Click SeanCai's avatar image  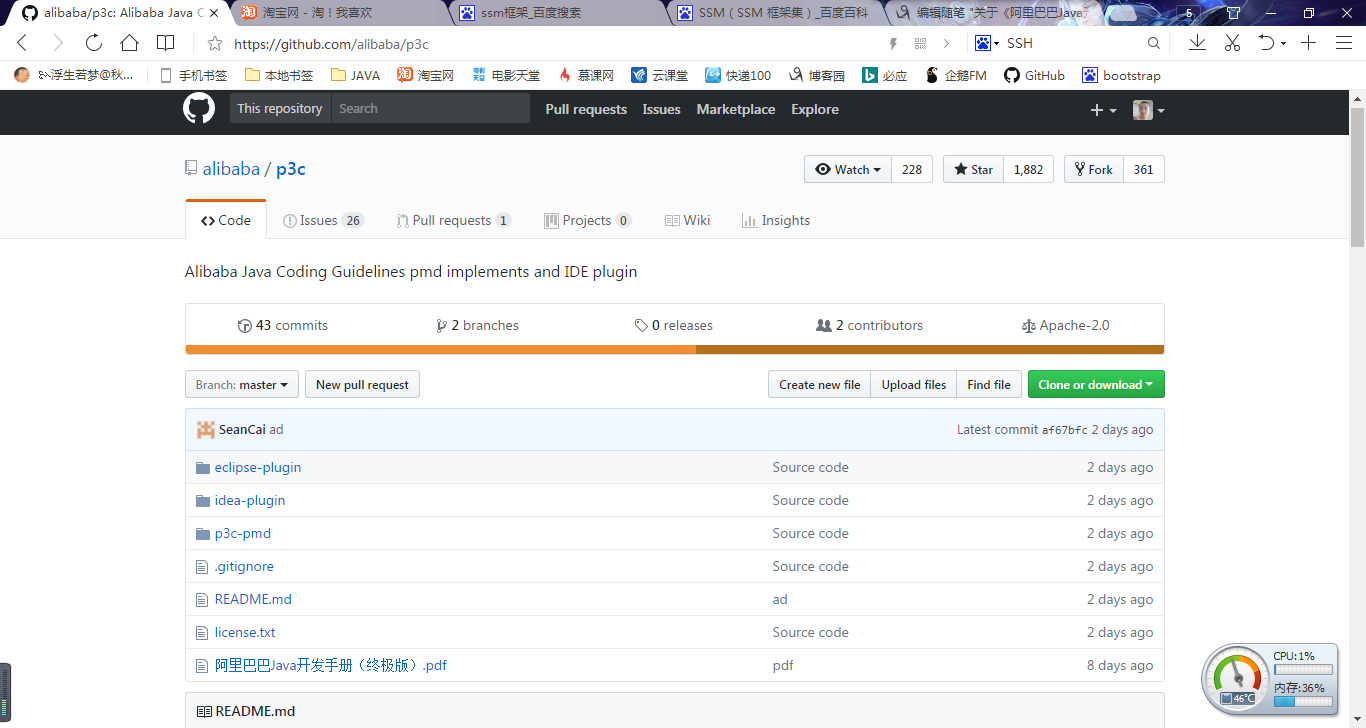click(x=206, y=429)
